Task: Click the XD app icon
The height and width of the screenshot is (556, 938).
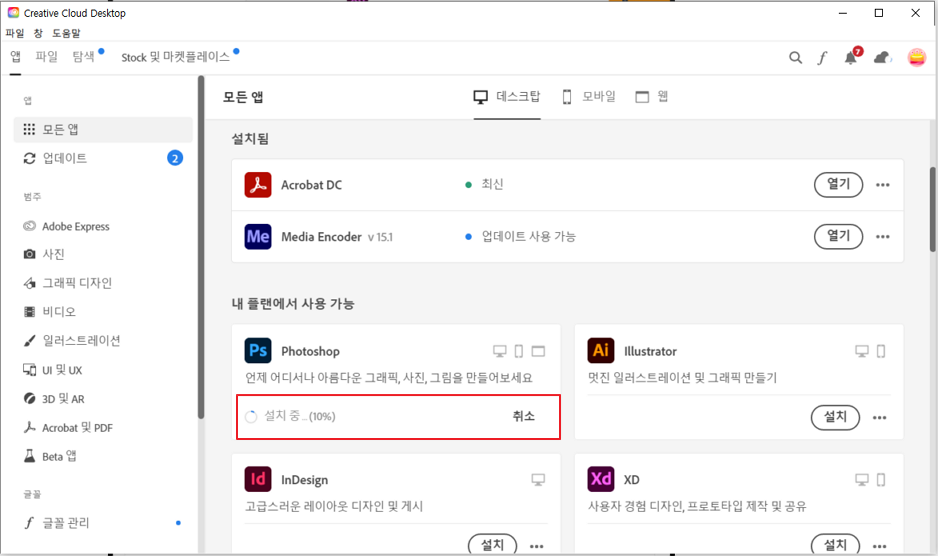Action: tap(601, 479)
